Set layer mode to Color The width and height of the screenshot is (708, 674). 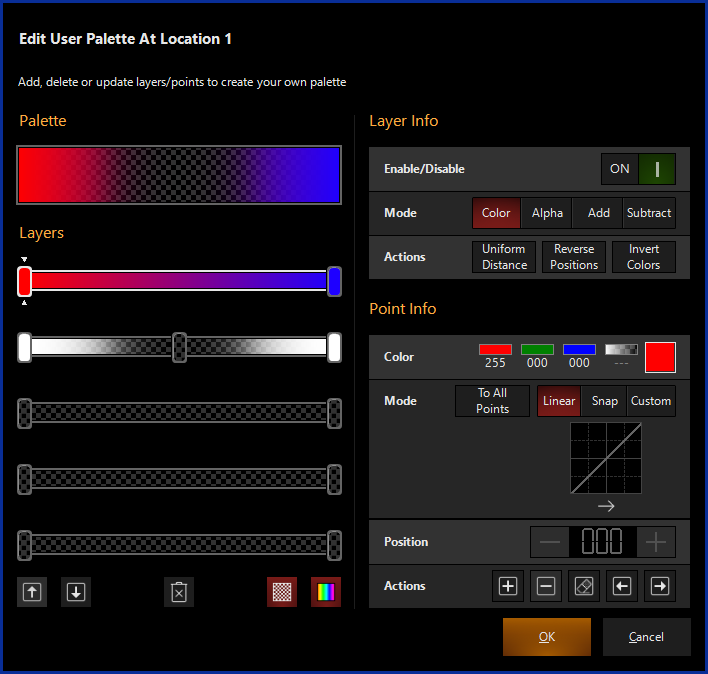click(496, 213)
